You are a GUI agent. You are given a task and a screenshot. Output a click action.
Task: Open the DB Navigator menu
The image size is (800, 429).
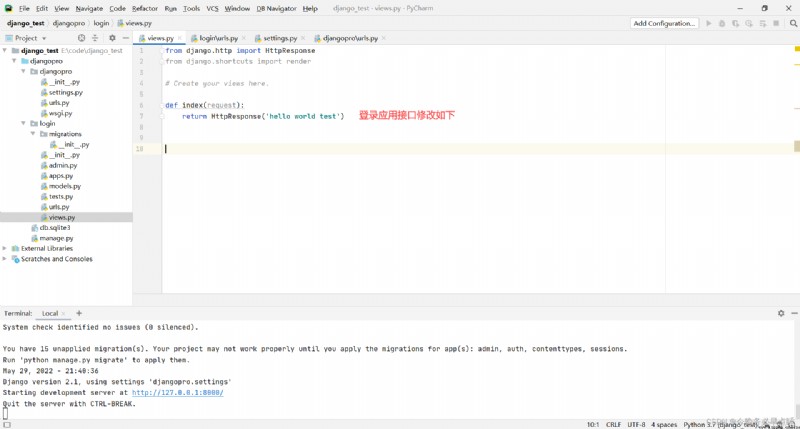pos(276,9)
